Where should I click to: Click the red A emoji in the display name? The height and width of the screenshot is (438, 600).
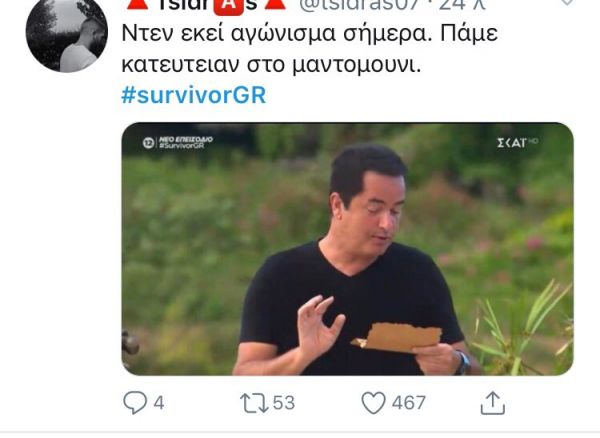228,6
